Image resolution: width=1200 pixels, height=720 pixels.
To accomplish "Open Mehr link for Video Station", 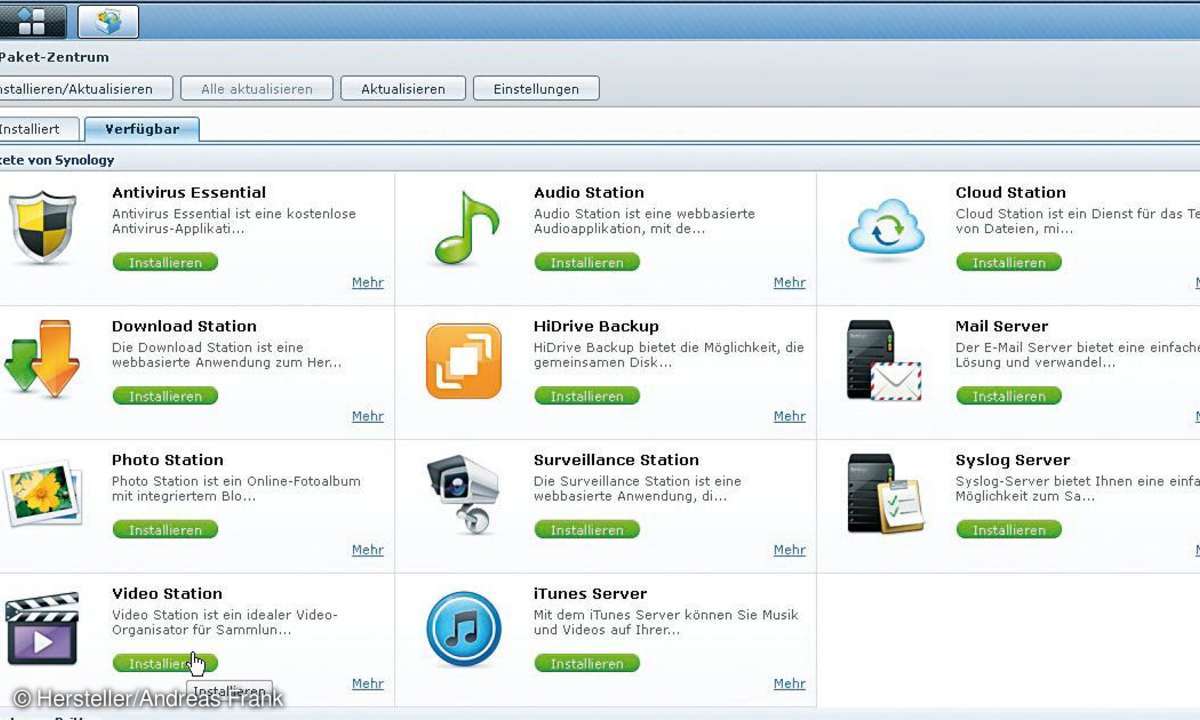I will tap(368, 684).
